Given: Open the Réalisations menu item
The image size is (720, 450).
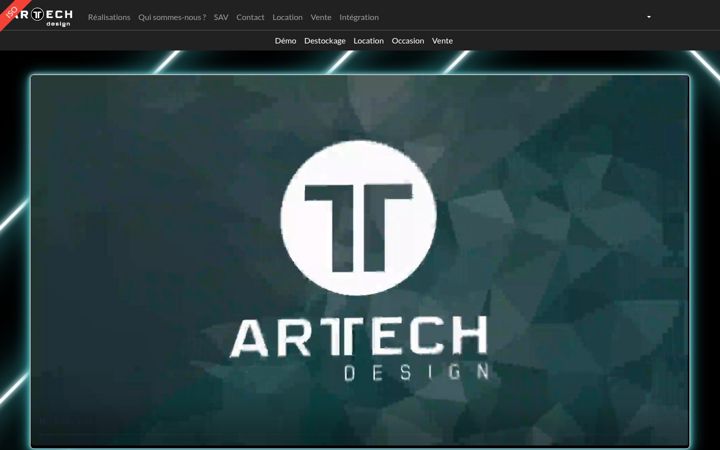Looking at the screenshot, I should 109,17.
